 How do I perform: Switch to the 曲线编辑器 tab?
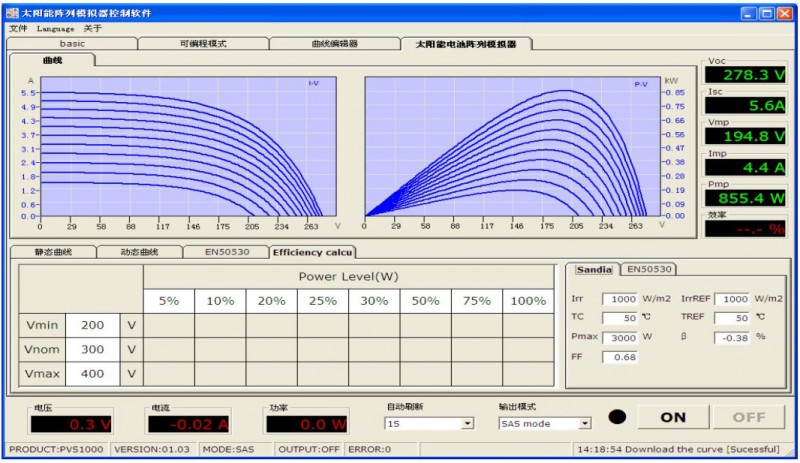[x=335, y=44]
